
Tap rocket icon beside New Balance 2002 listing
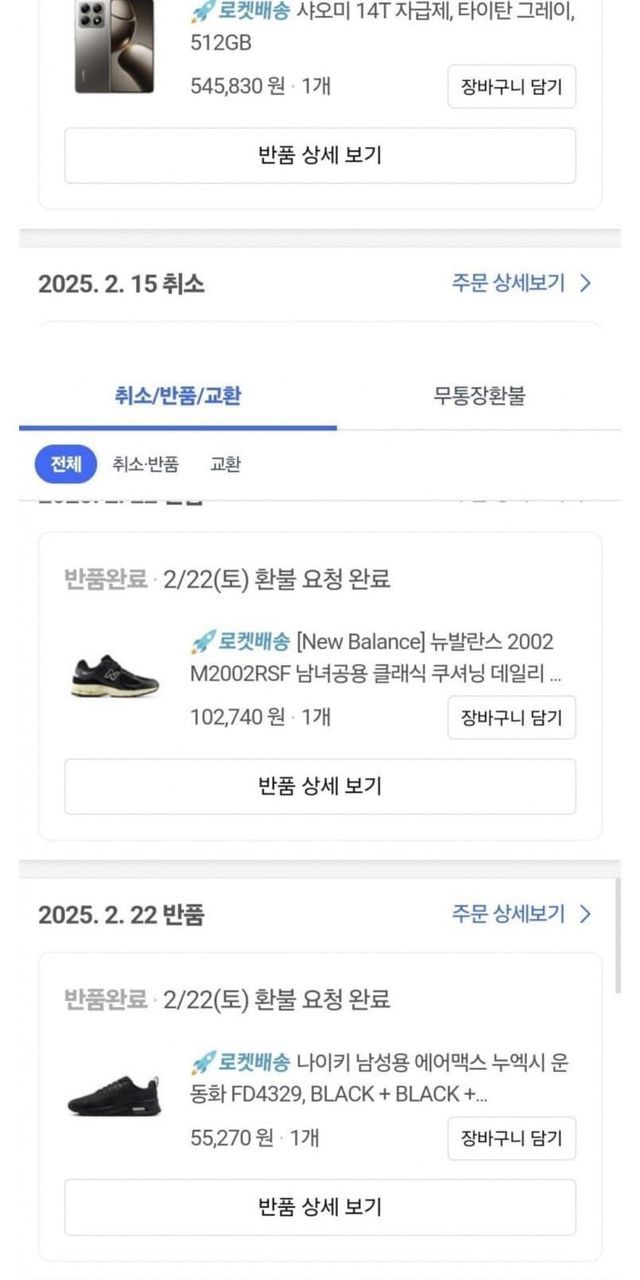pos(203,641)
